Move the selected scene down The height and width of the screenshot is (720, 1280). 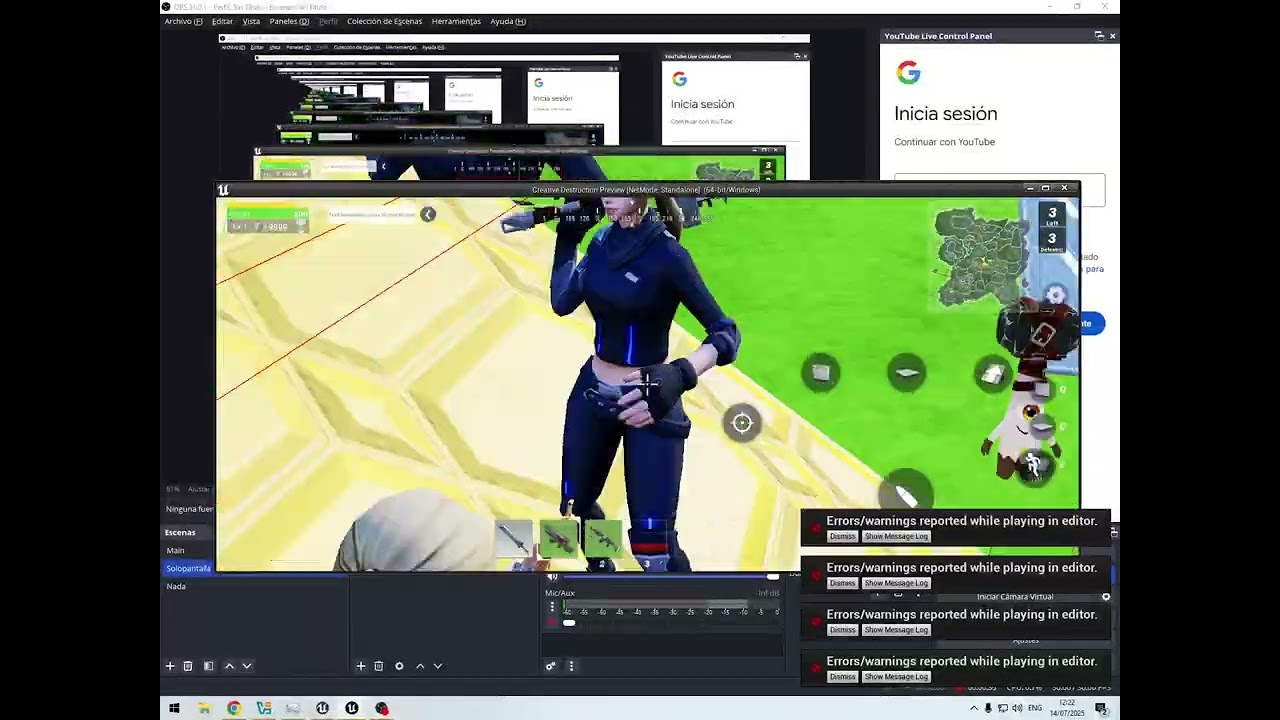click(247, 666)
